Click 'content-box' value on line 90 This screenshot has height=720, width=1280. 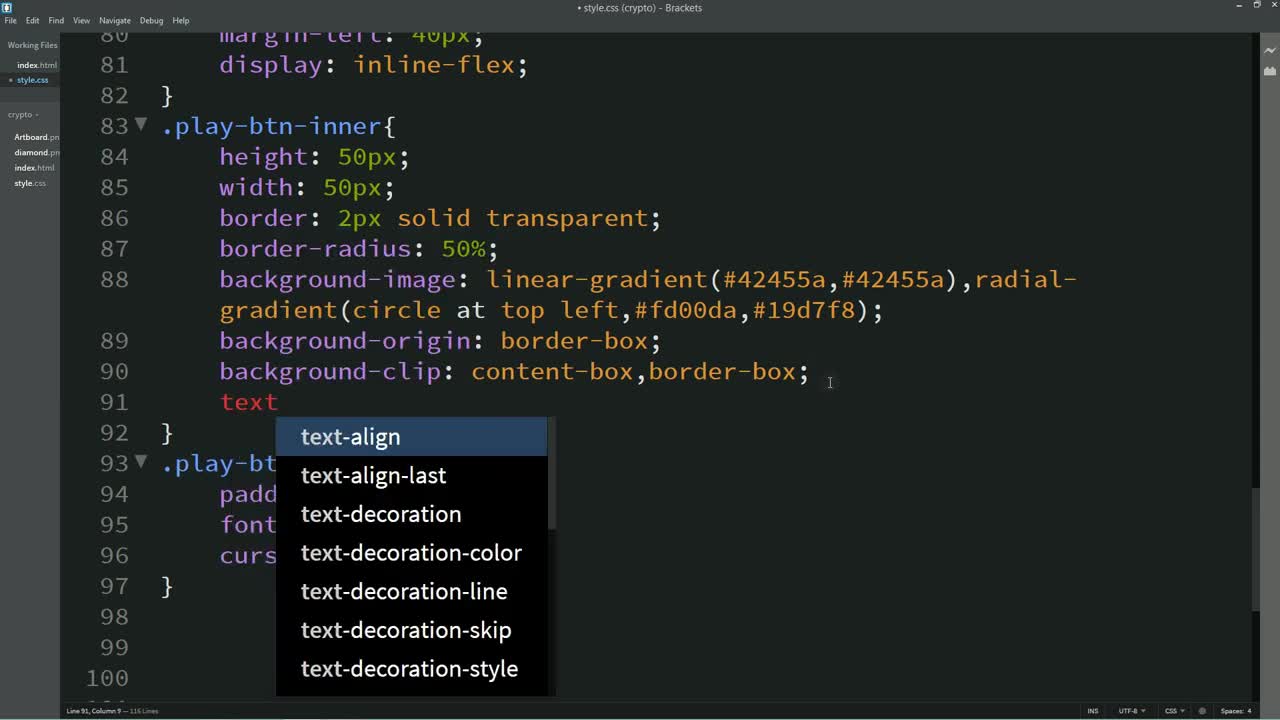(552, 371)
